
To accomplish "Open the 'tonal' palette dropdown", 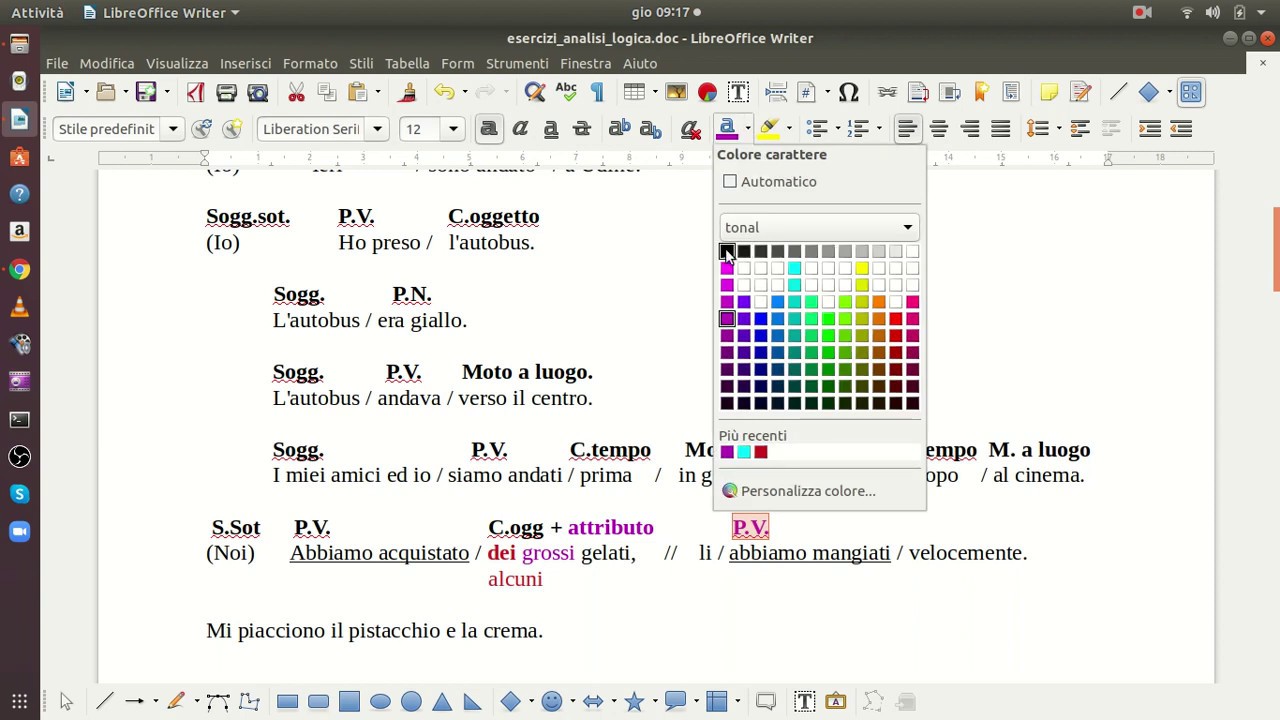I will [819, 227].
